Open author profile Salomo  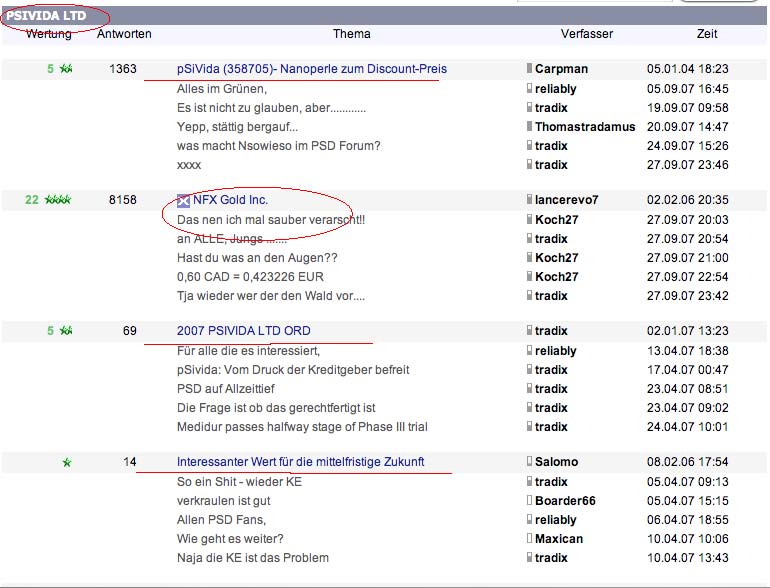556,462
